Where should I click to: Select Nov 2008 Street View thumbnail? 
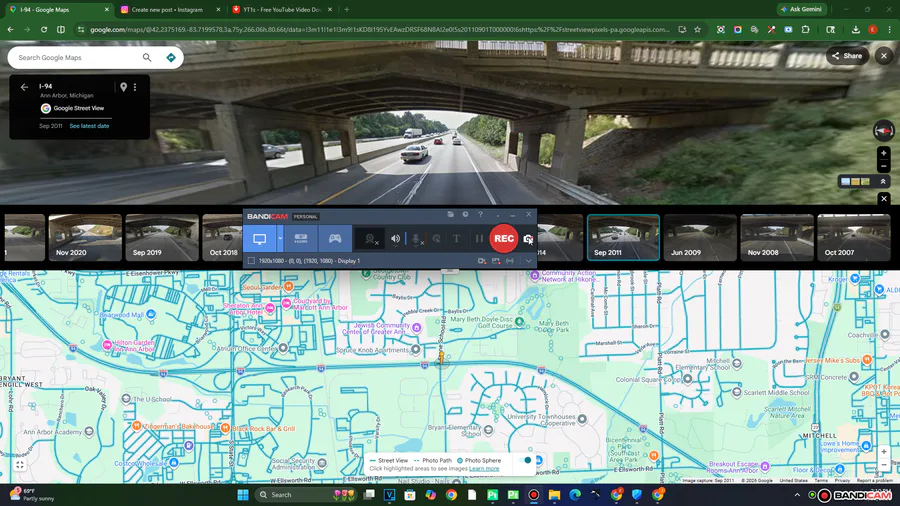[x=777, y=238]
